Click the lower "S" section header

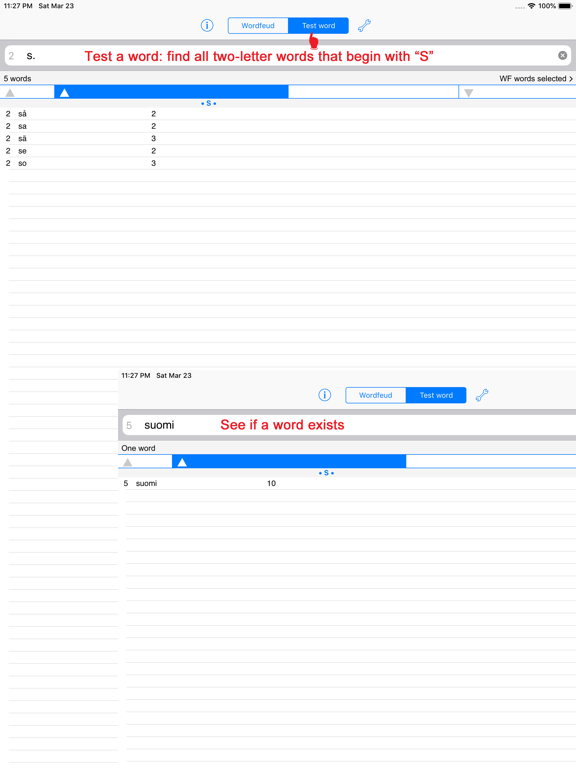click(326, 473)
